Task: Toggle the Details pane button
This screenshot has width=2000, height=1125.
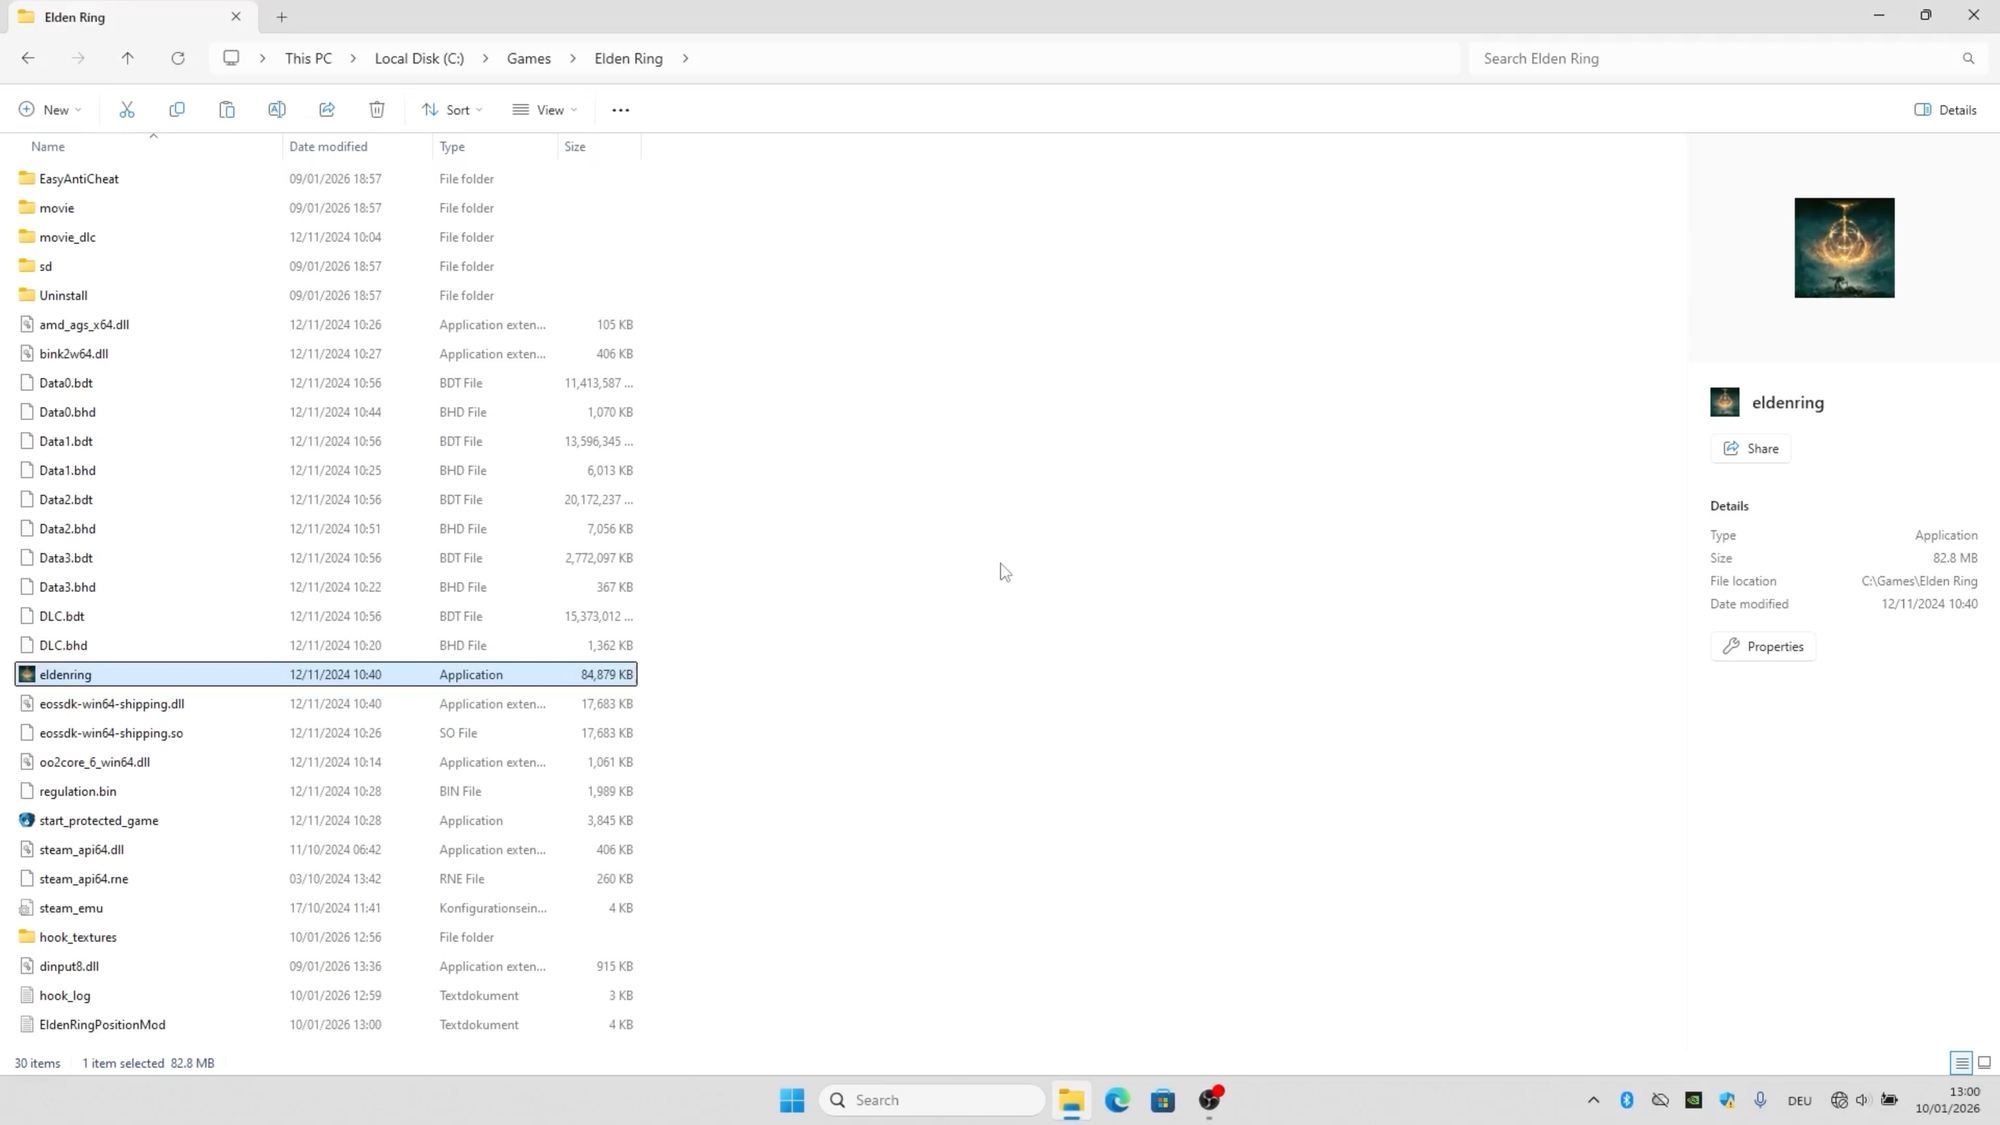Action: pyautogui.click(x=1945, y=110)
